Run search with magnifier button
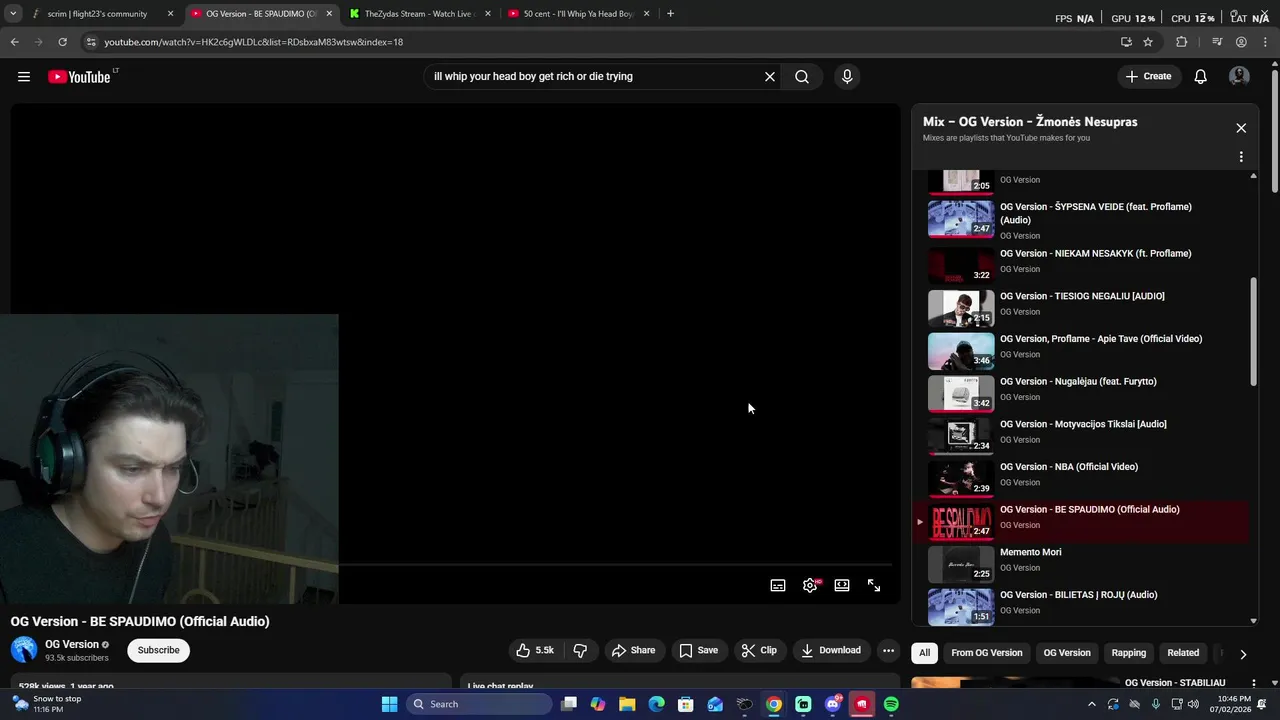 pyautogui.click(x=802, y=77)
